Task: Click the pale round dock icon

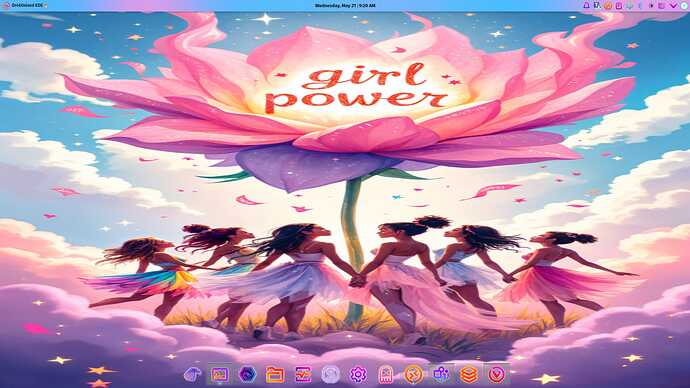Action: pyautogui.click(x=330, y=375)
